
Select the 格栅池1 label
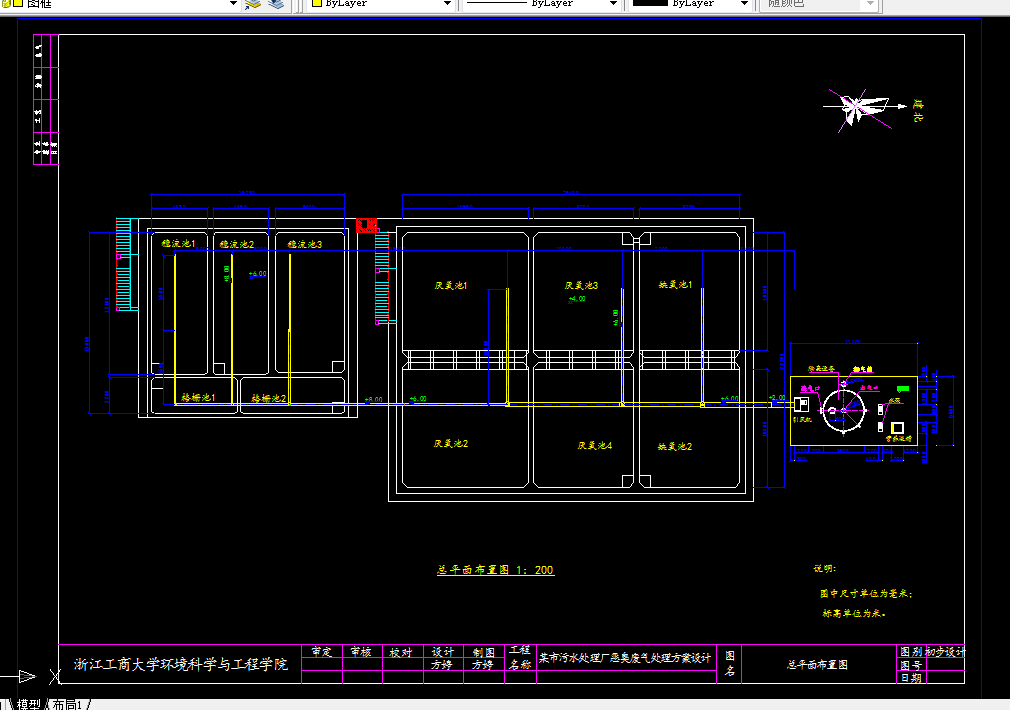(x=198, y=398)
